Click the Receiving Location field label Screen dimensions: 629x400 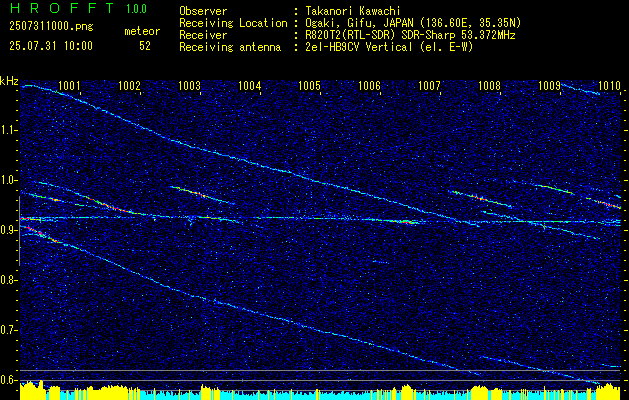[x=233, y=23]
